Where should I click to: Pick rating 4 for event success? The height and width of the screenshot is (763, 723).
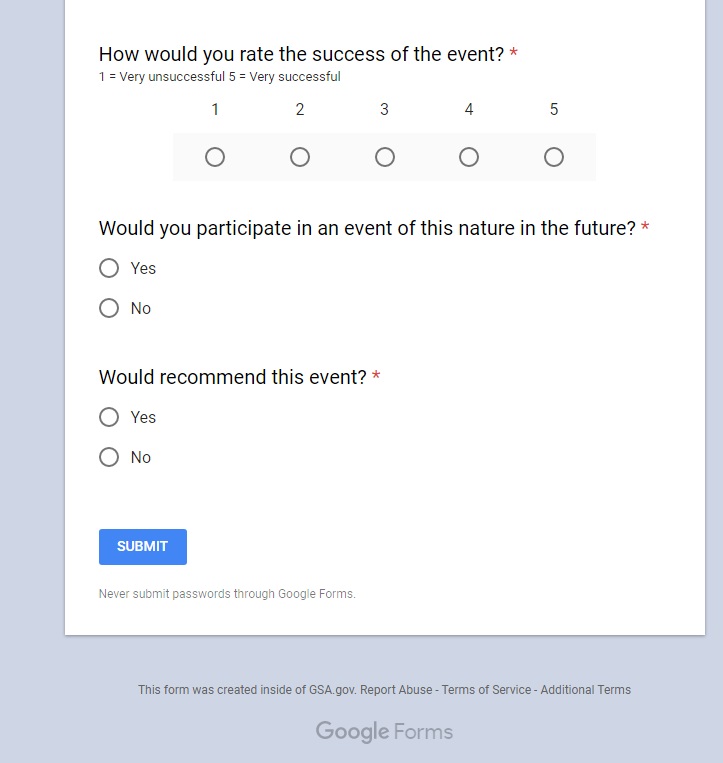(x=469, y=157)
